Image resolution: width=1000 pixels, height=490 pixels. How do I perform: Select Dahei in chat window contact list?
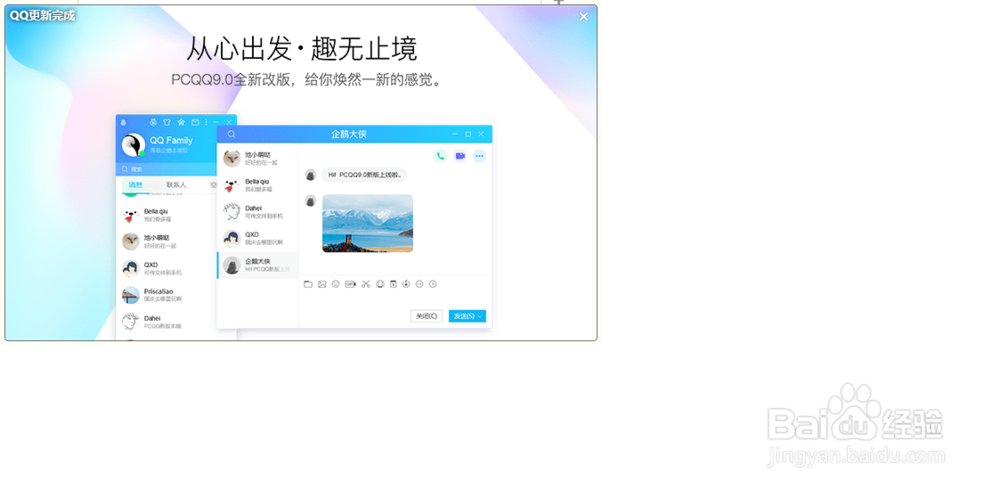[258, 212]
